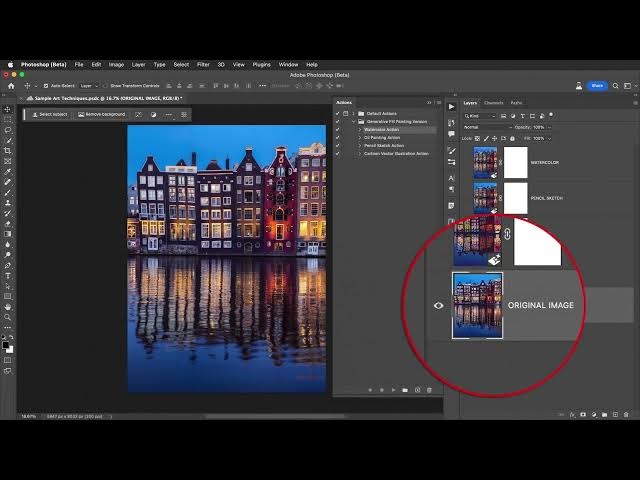Click the Home icon in options bar
Viewport: 640px width, 480px height.
[x=12, y=86]
